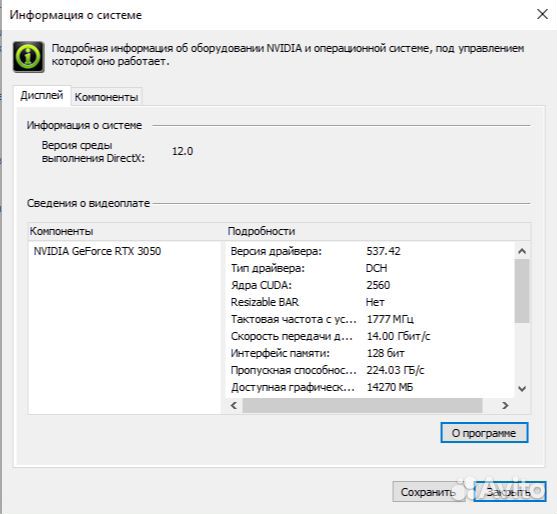Select the Тип драйвера row
Screen dimensions: 557x514
coord(371,268)
